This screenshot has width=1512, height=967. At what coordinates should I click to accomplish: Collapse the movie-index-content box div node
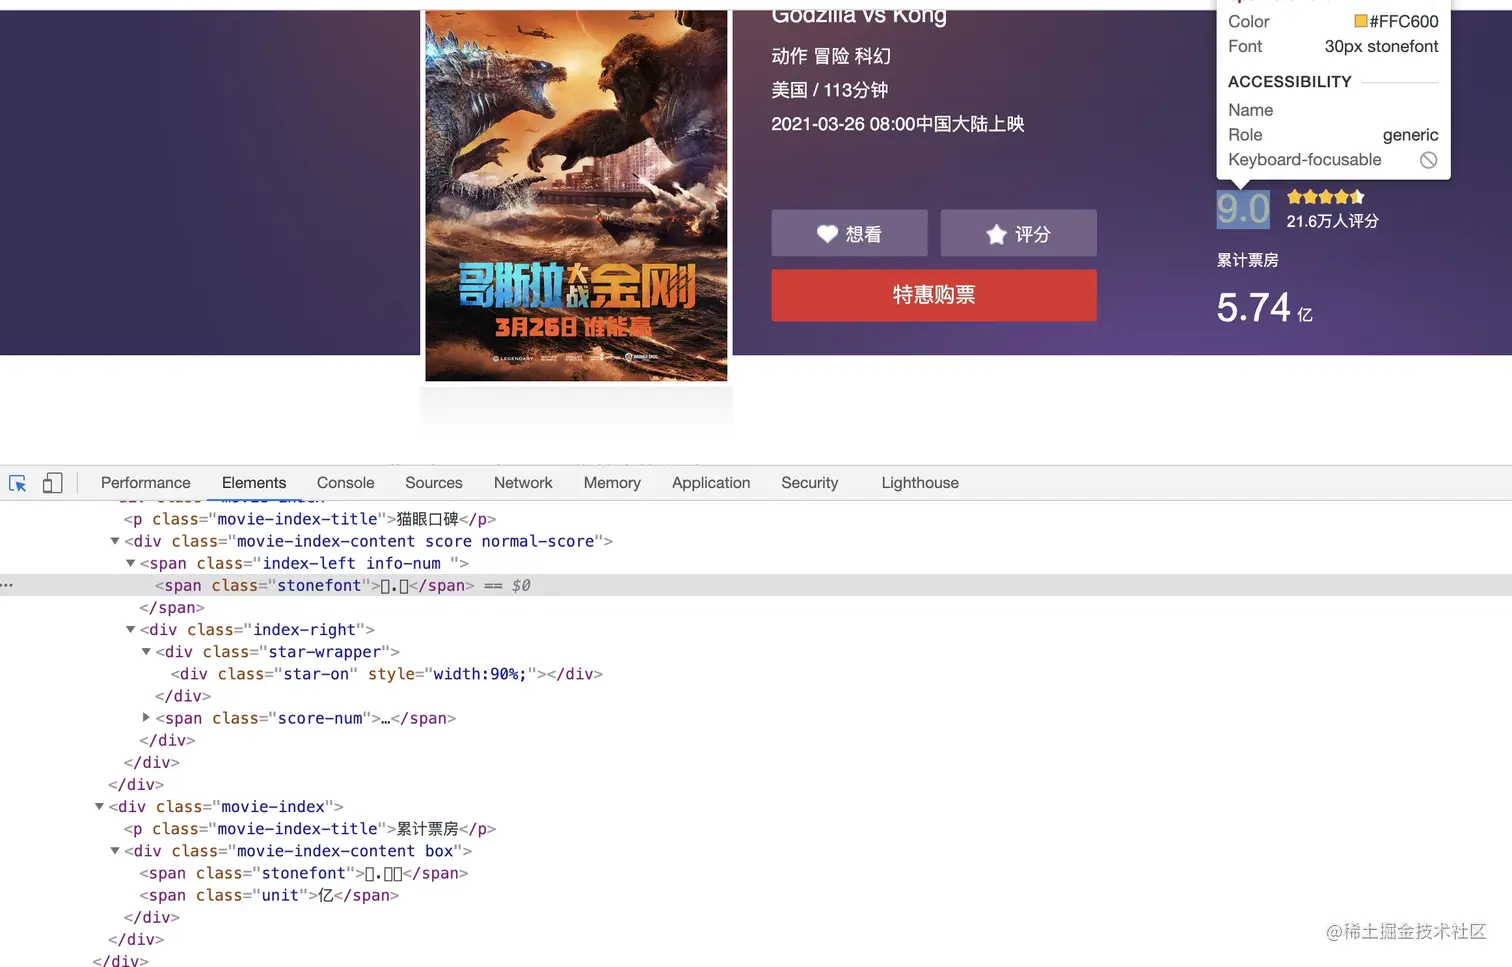(x=115, y=850)
